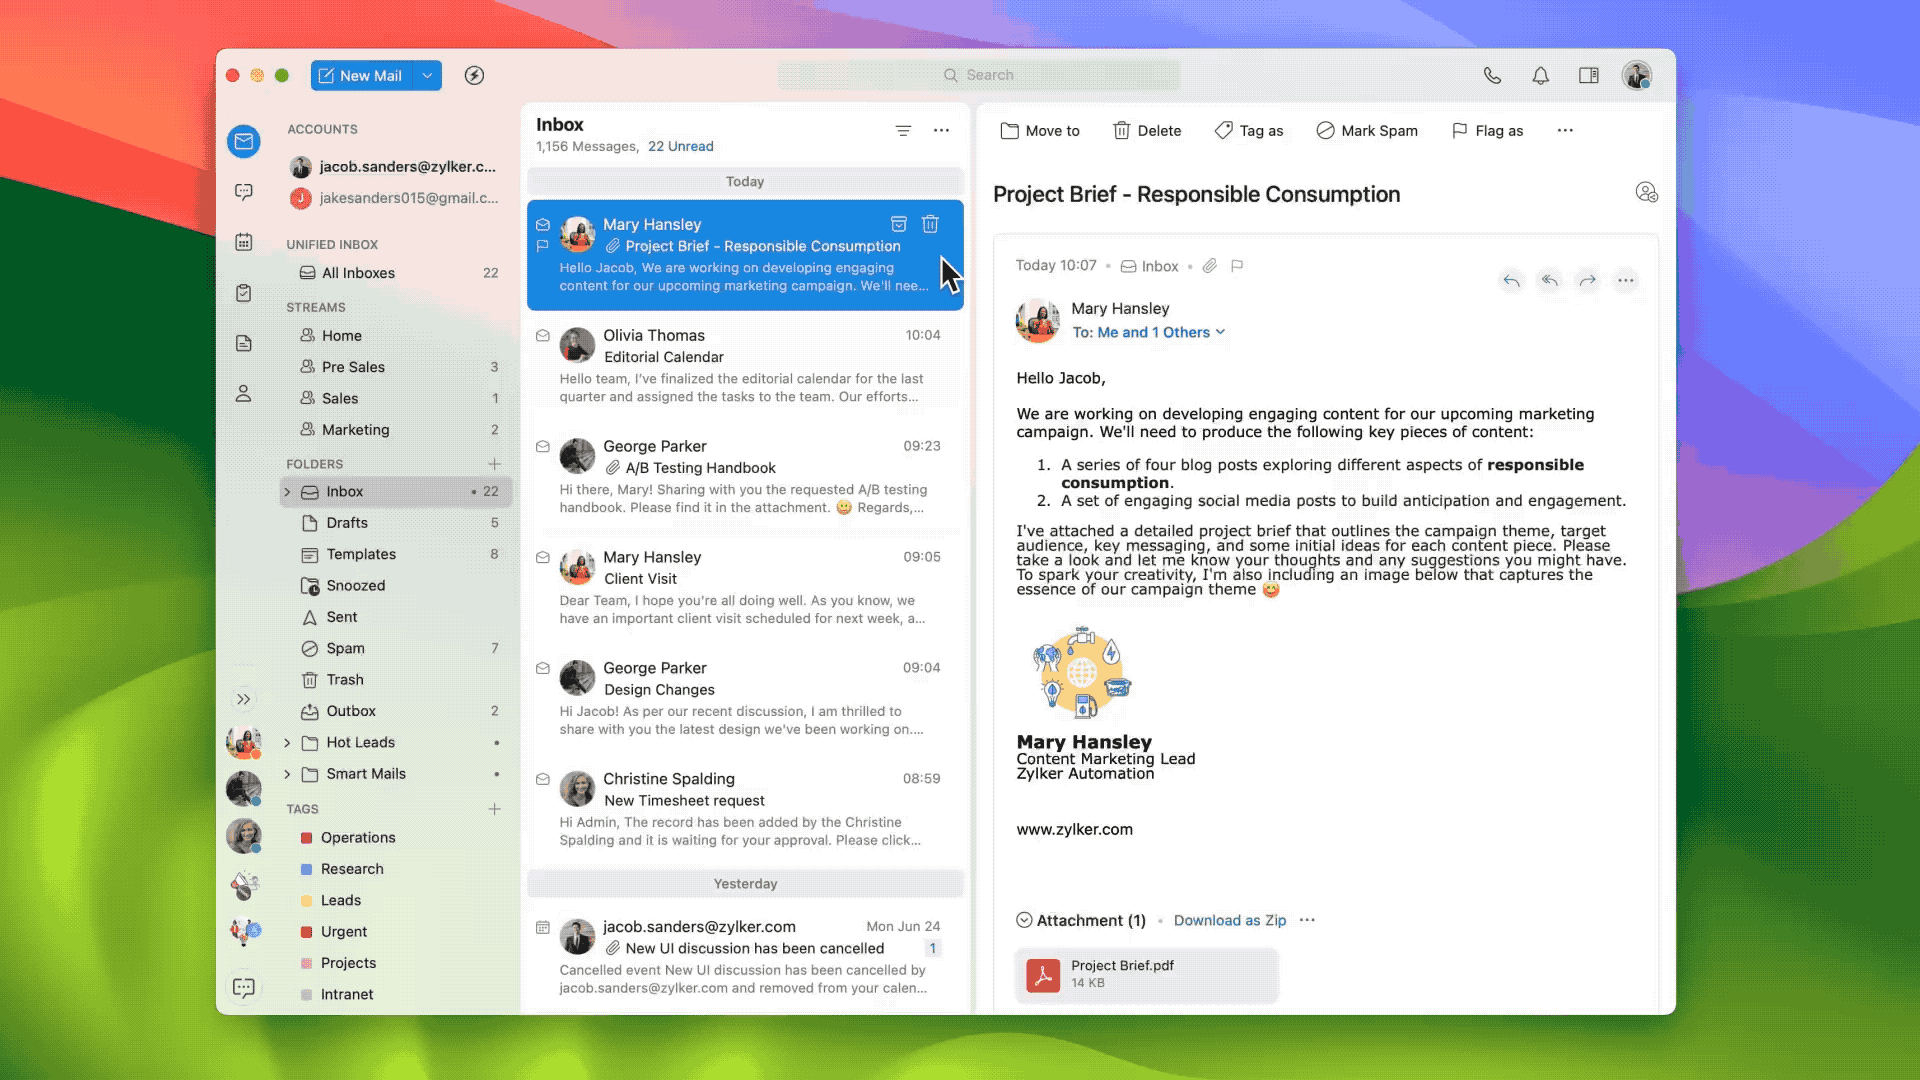
Task: Click the forward arrow icon in email
Action: pos(1587,281)
